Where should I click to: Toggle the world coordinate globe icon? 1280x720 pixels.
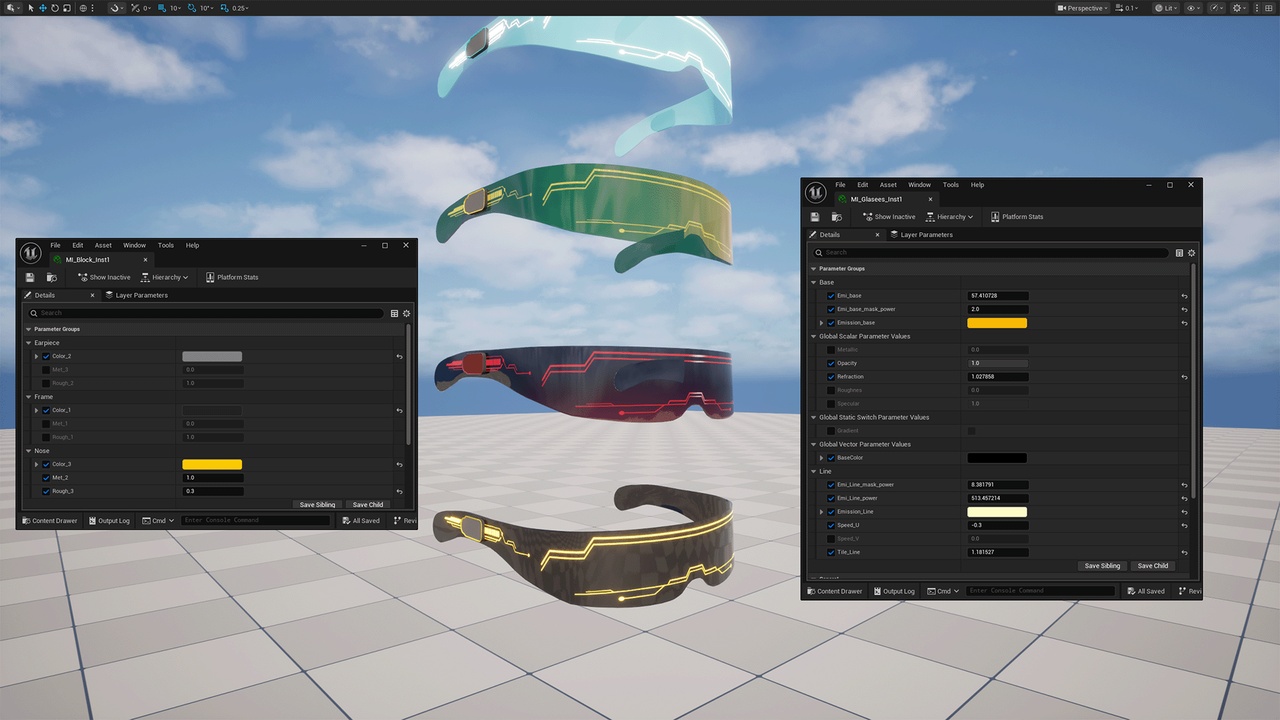pyautogui.click(x=84, y=8)
